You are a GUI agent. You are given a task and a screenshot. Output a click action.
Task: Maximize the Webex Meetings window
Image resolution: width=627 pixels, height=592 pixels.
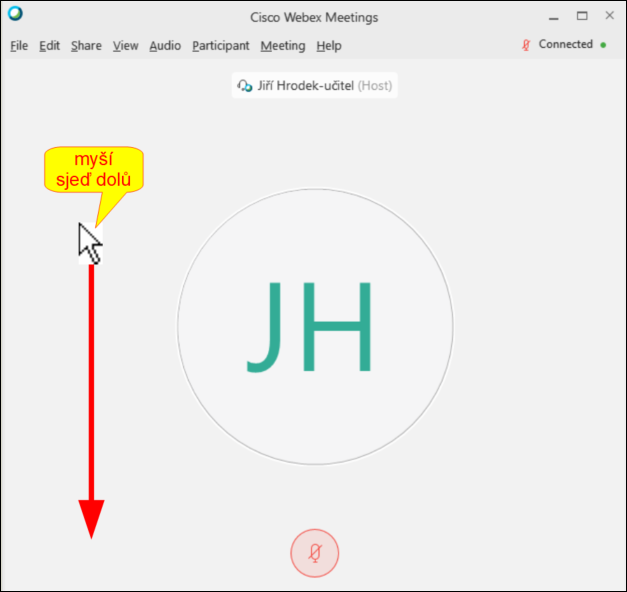click(582, 16)
